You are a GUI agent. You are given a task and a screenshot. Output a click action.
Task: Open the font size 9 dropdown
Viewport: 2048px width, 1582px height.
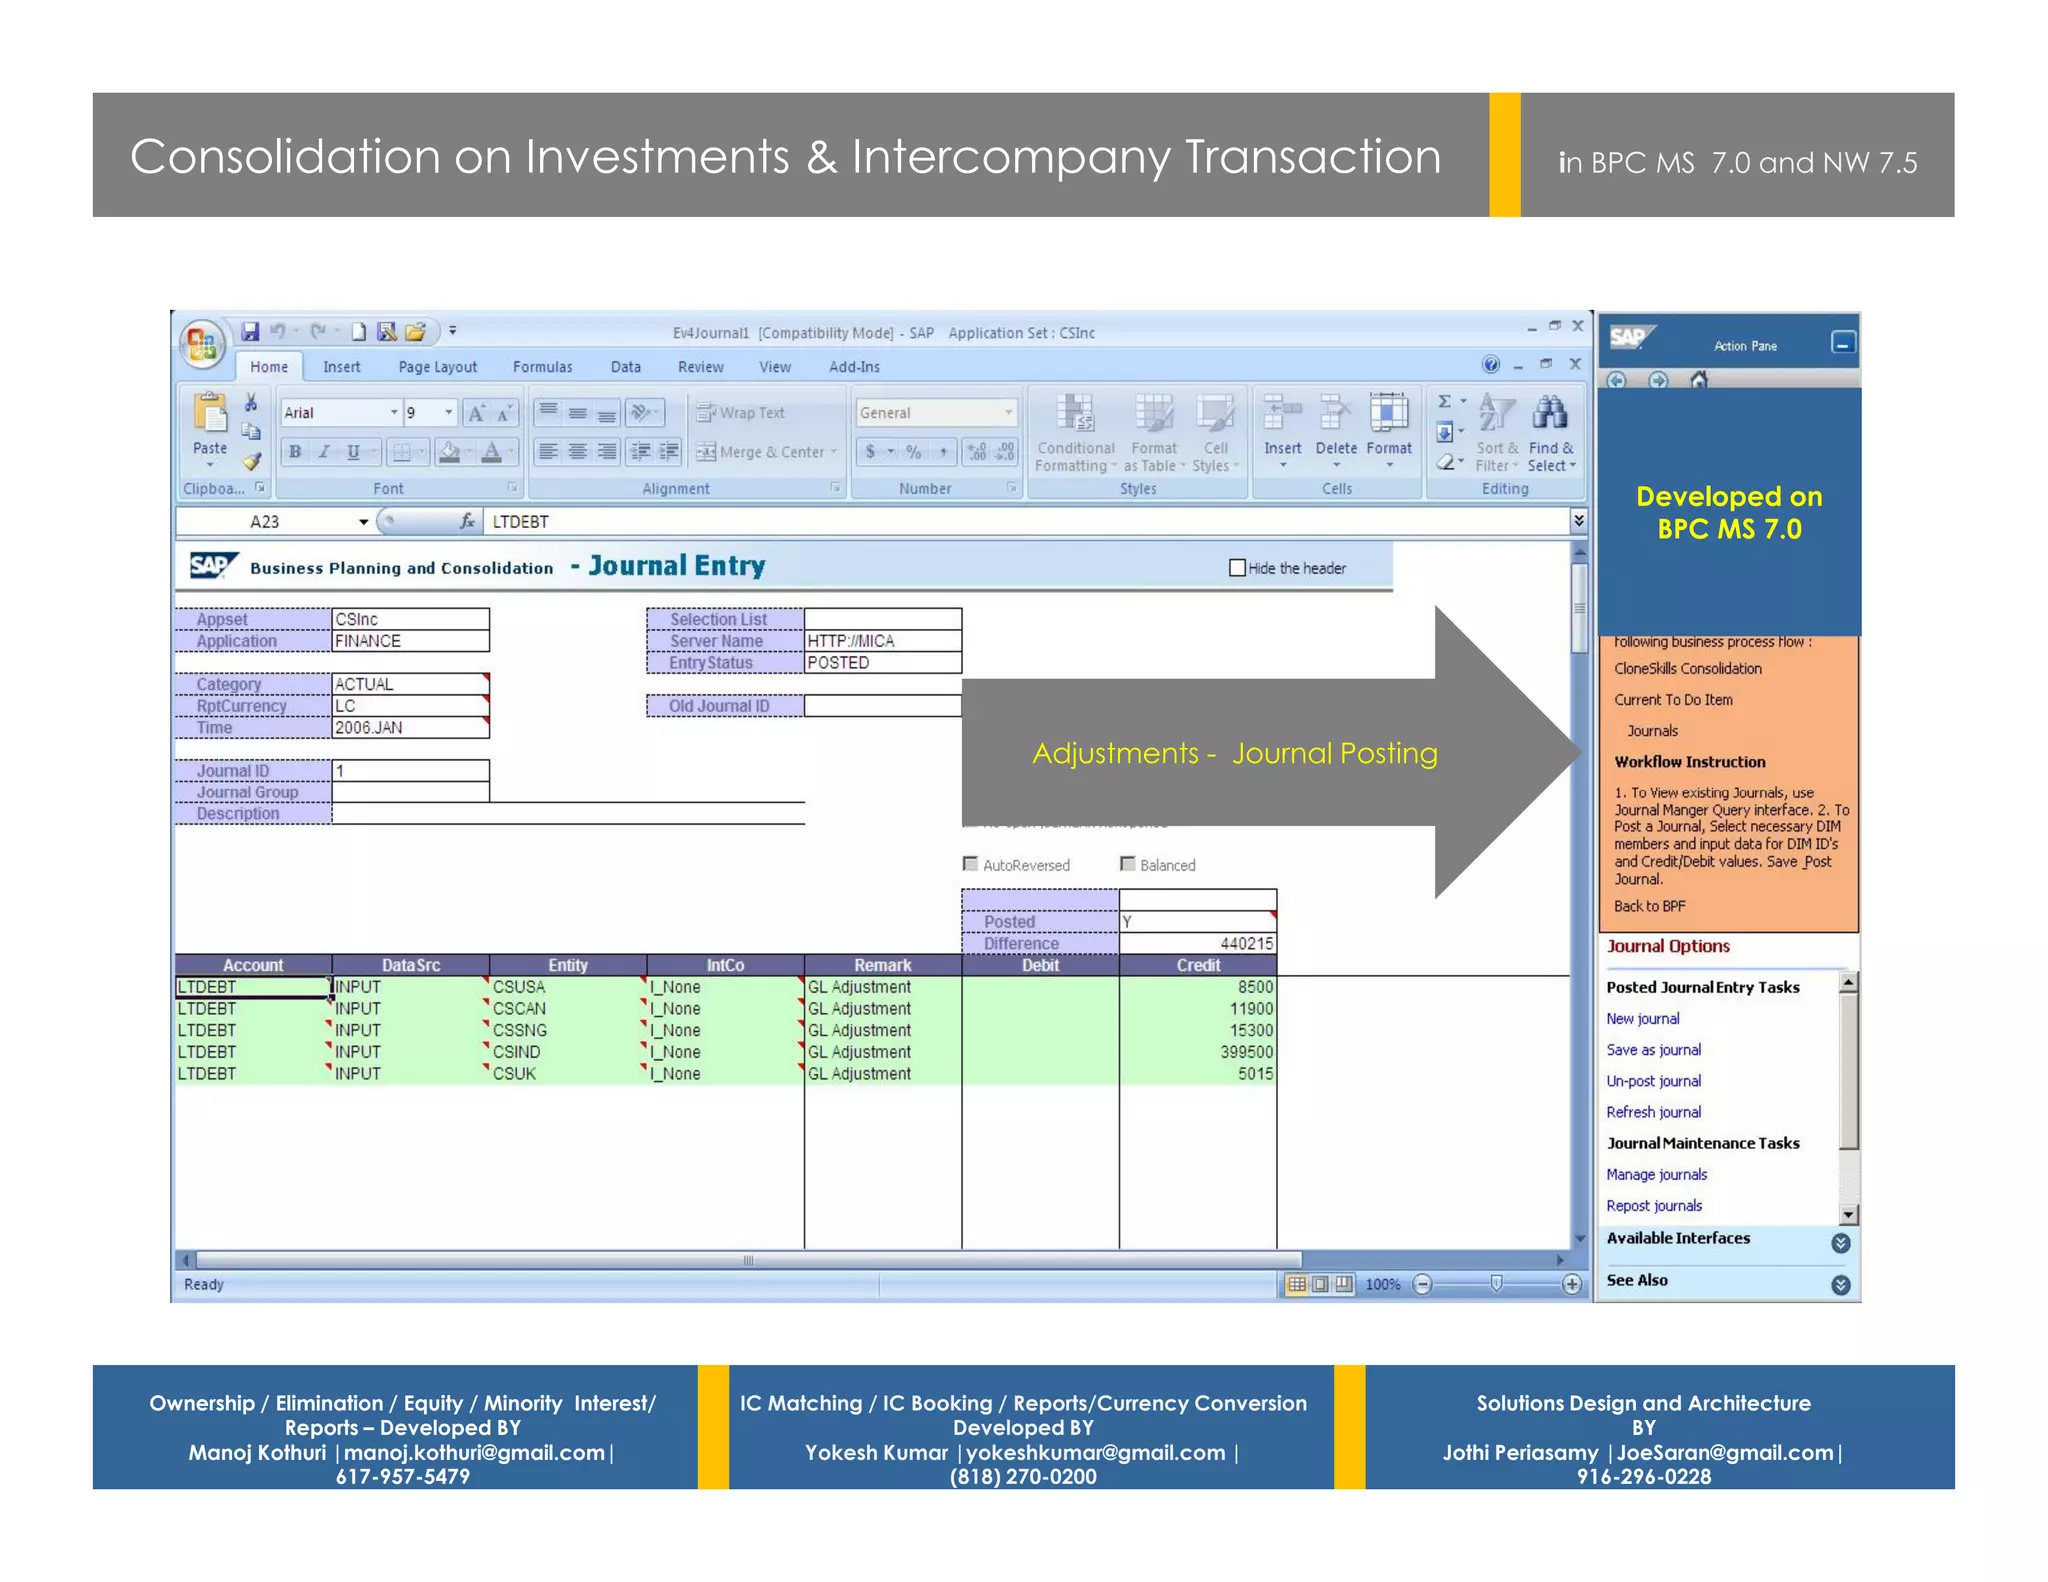click(448, 413)
